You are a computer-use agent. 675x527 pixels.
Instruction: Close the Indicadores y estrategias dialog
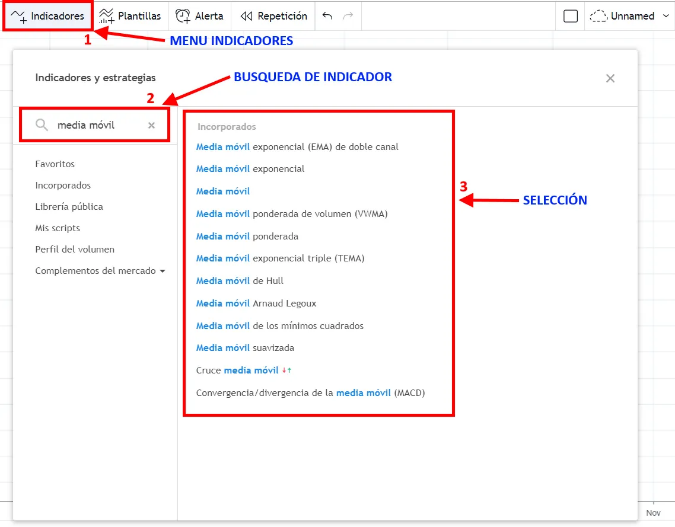[x=610, y=78]
